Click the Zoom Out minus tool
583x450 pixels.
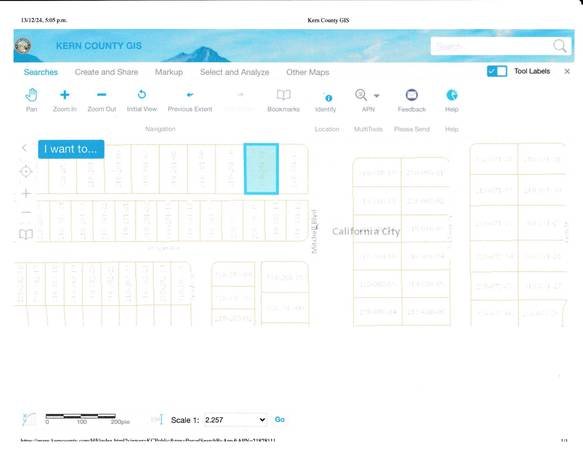(x=102, y=95)
